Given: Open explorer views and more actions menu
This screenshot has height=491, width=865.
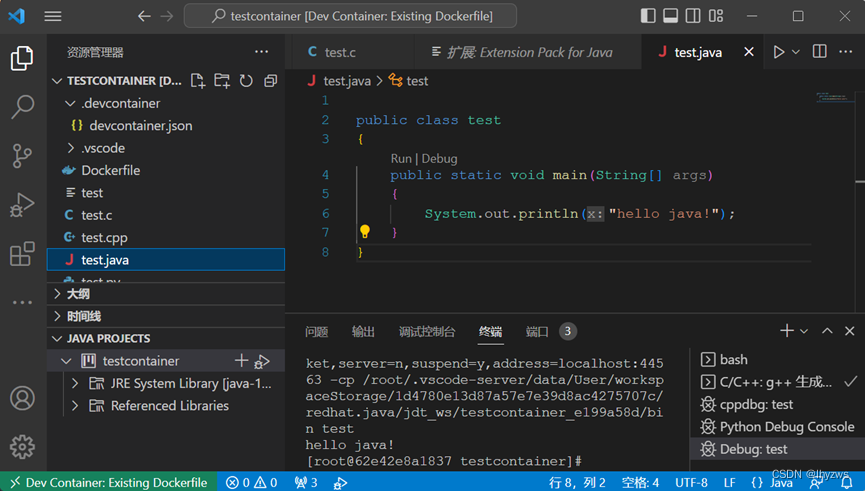Looking at the screenshot, I should coord(261,52).
